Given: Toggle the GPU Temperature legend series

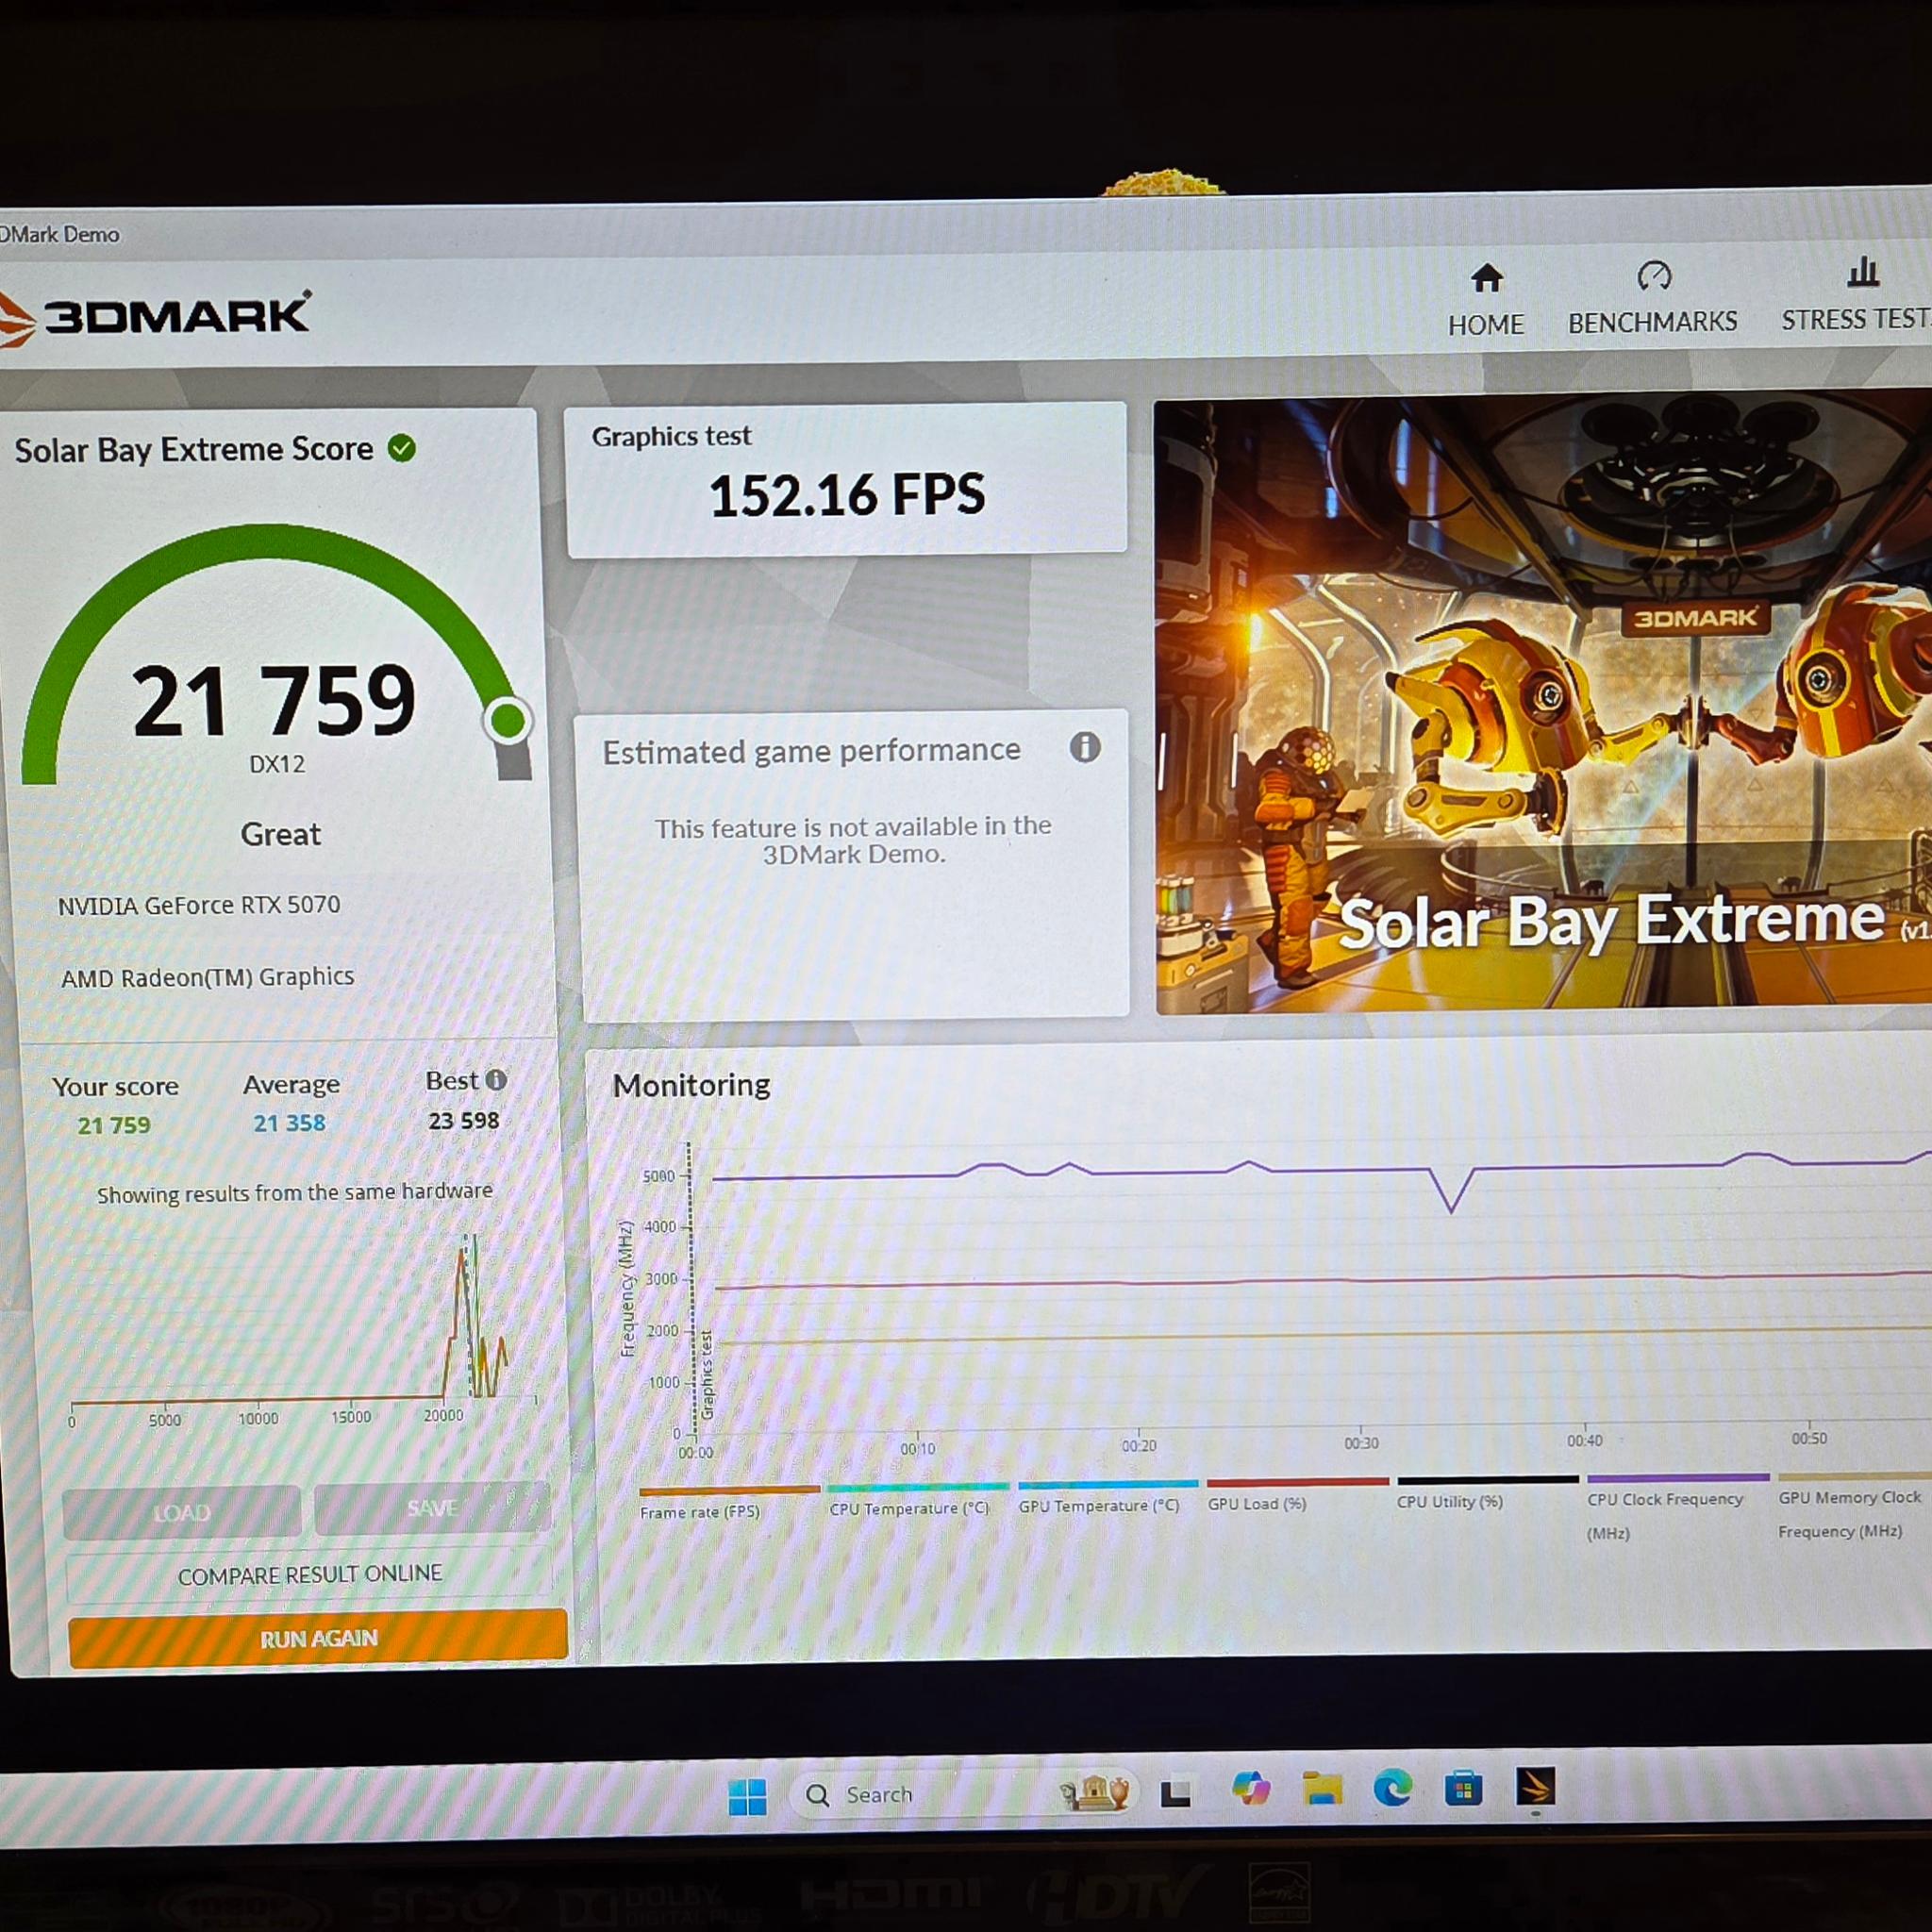Looking at the screenshot, I should point(1098,1505).
